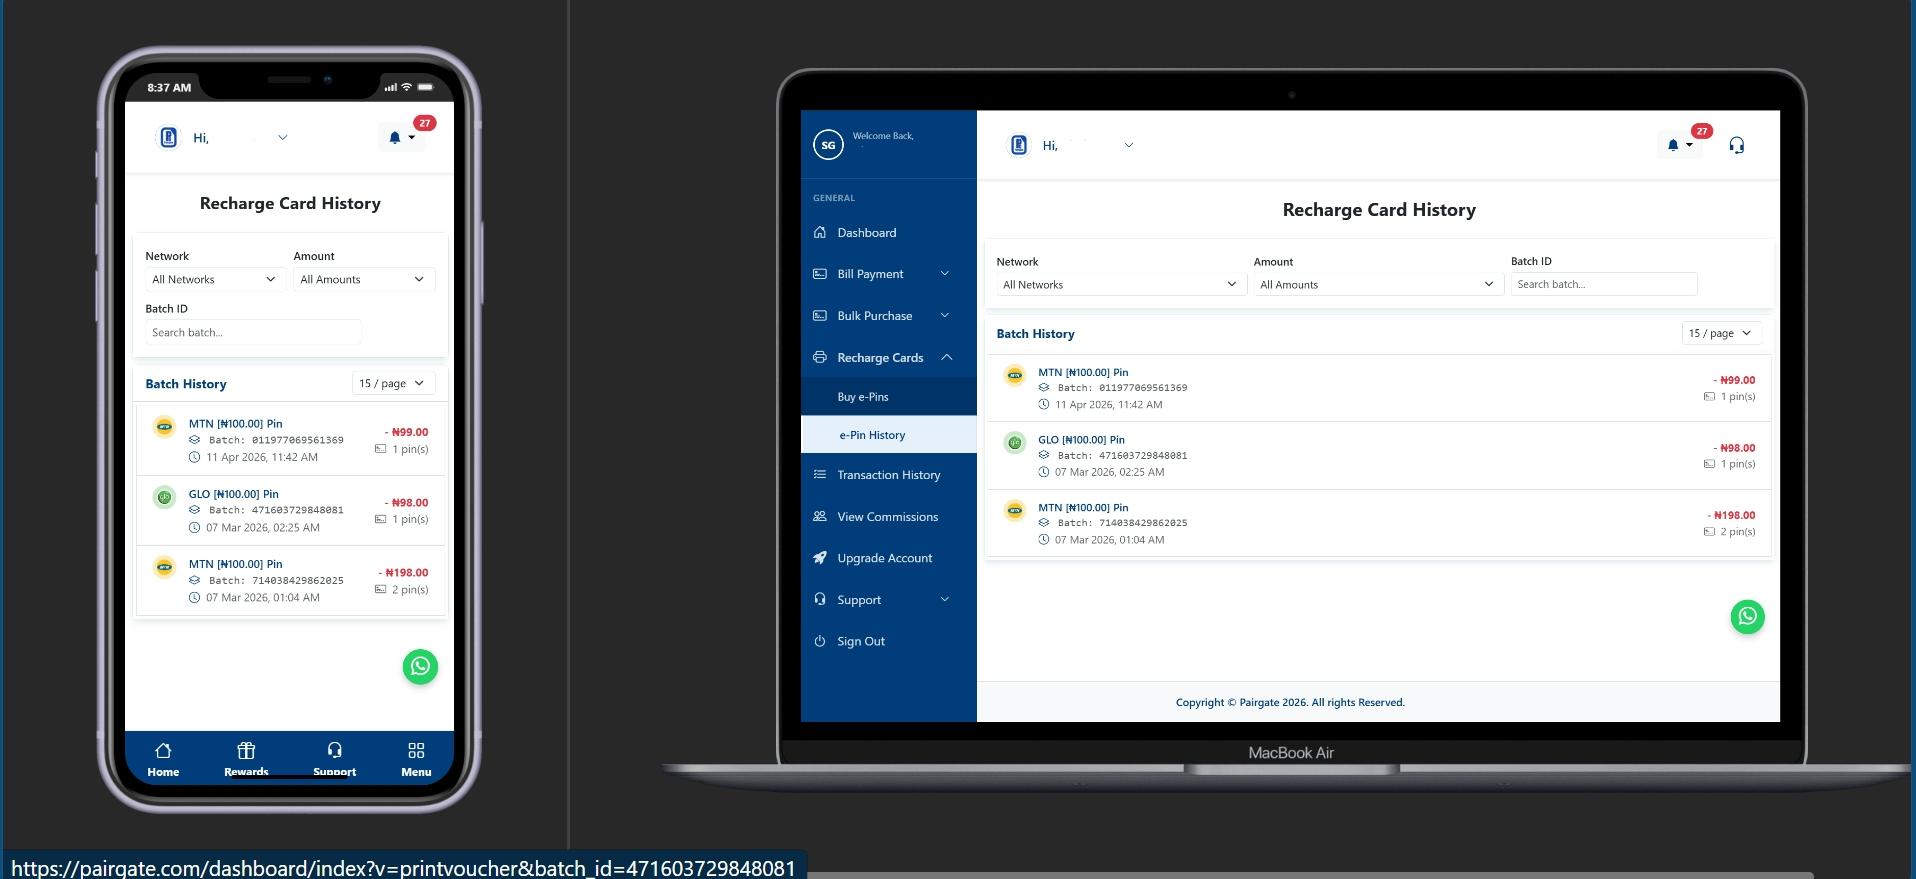The image size is (1916, 879).
Task: Click Recharge Cards printer icon in sidebar
Action: point(820,357)
